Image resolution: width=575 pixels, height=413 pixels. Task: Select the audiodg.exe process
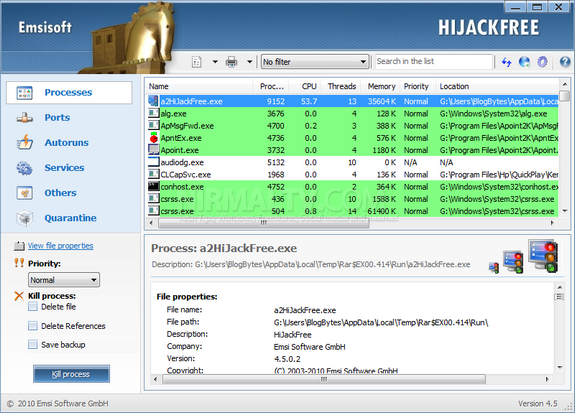[353, 162]
